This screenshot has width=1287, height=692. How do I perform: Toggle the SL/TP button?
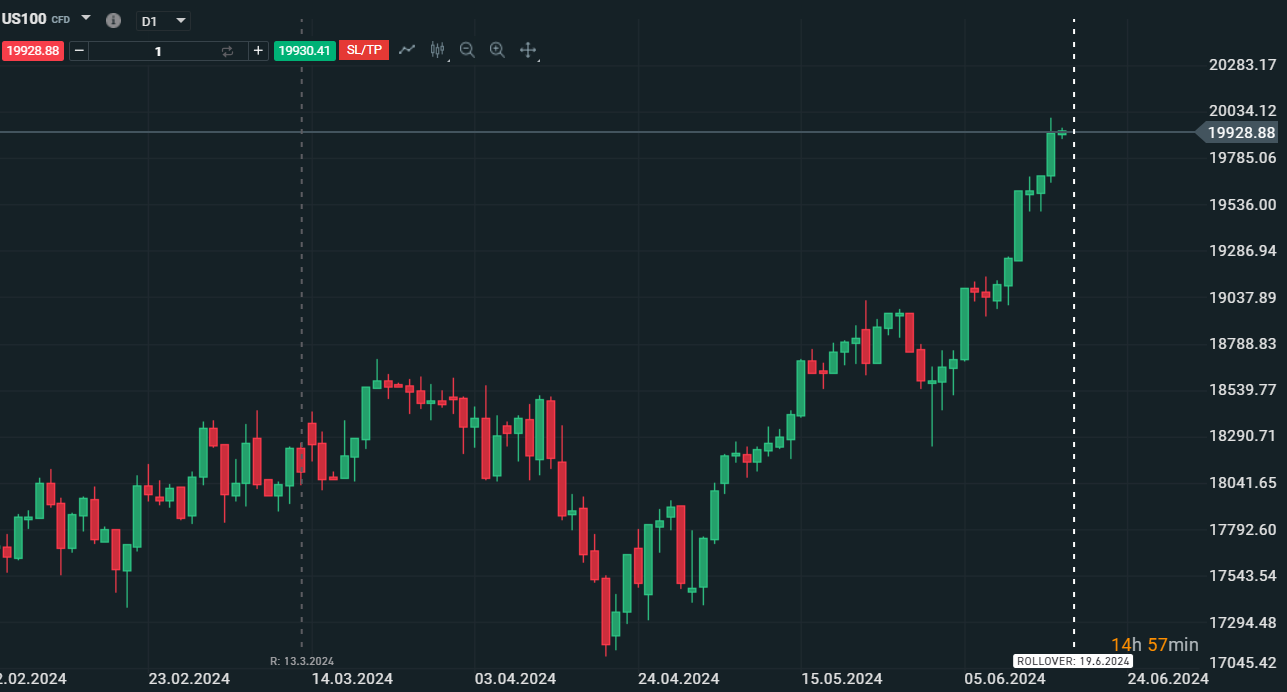click(364, 50)
